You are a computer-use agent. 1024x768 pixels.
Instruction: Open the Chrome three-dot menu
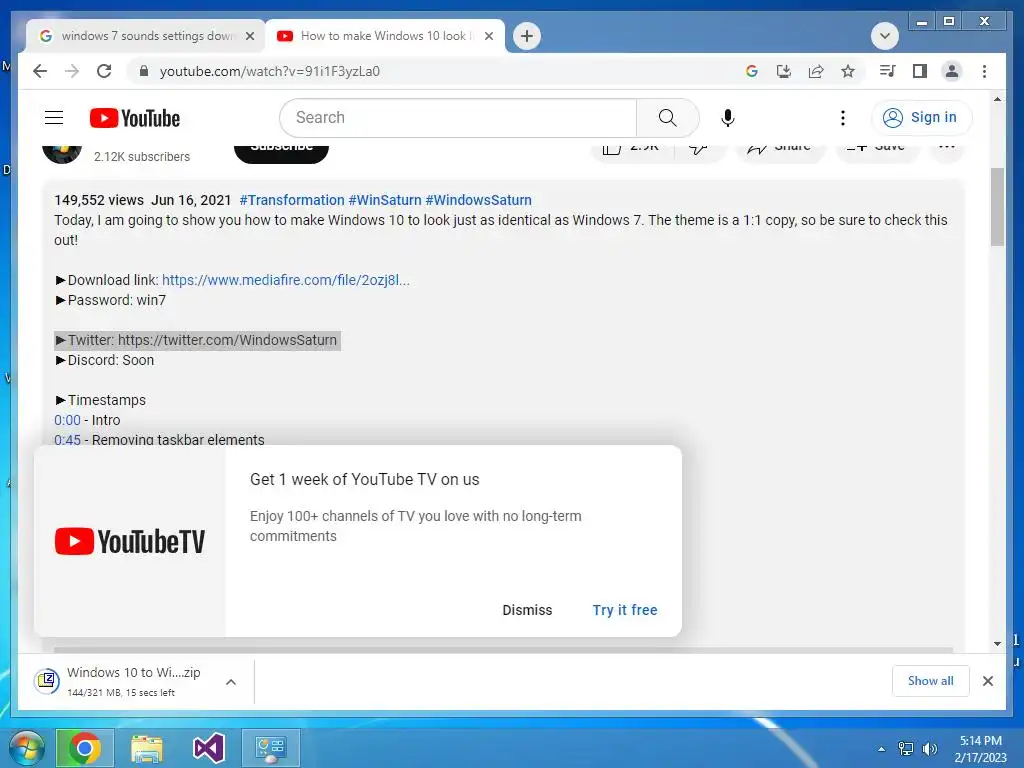coord(984,71)
